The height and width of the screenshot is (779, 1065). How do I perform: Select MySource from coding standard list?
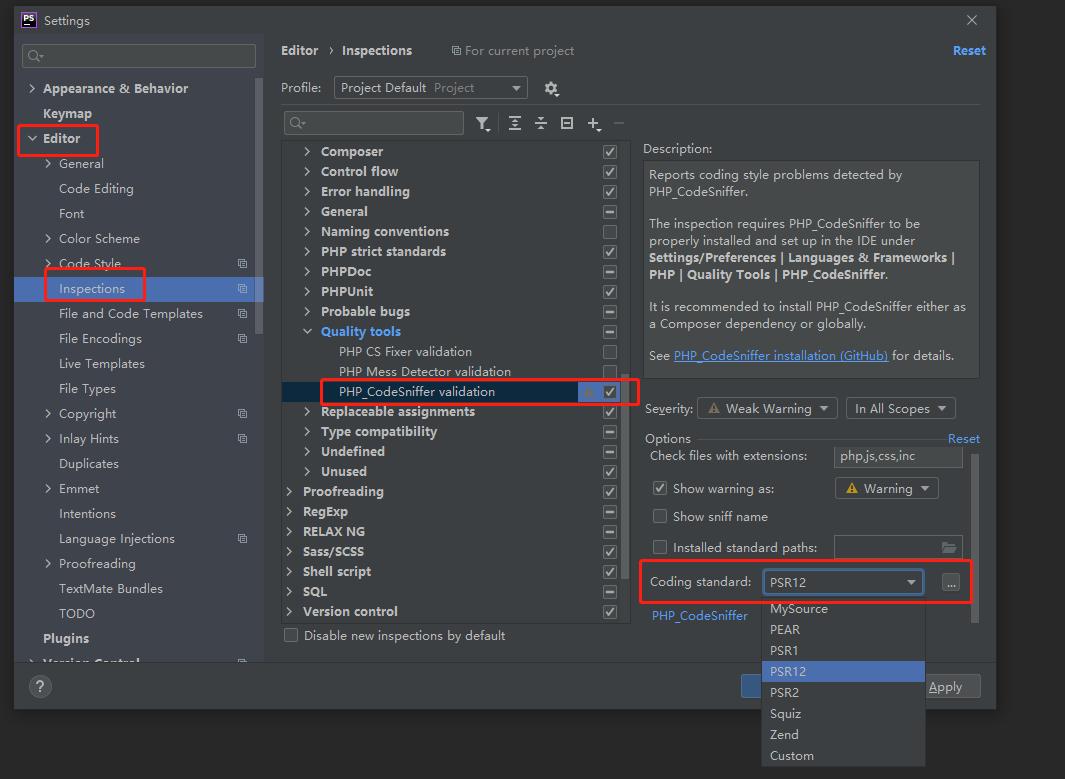tap(843, 609)
